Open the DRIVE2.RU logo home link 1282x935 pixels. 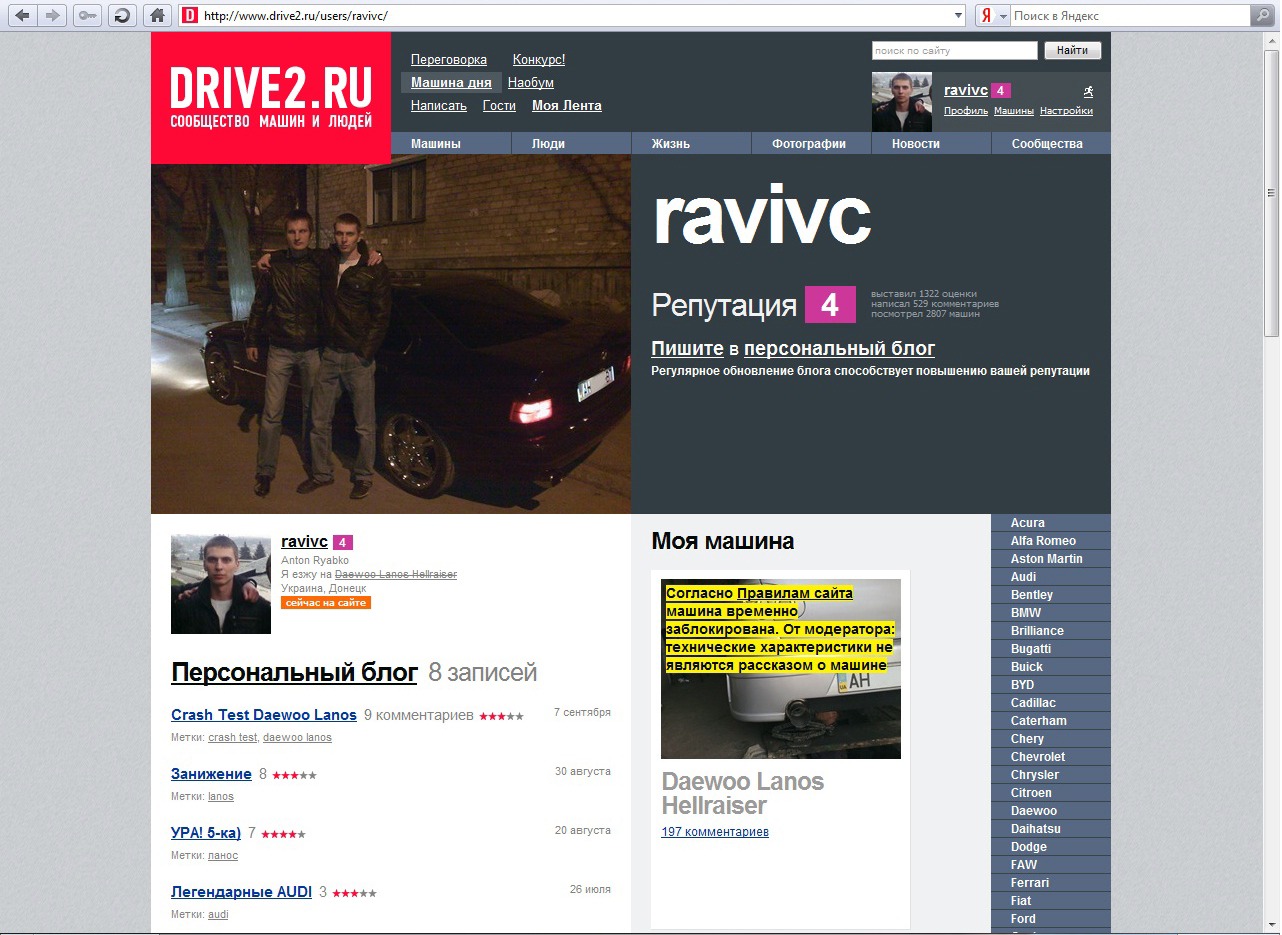[x=271, y=97]
